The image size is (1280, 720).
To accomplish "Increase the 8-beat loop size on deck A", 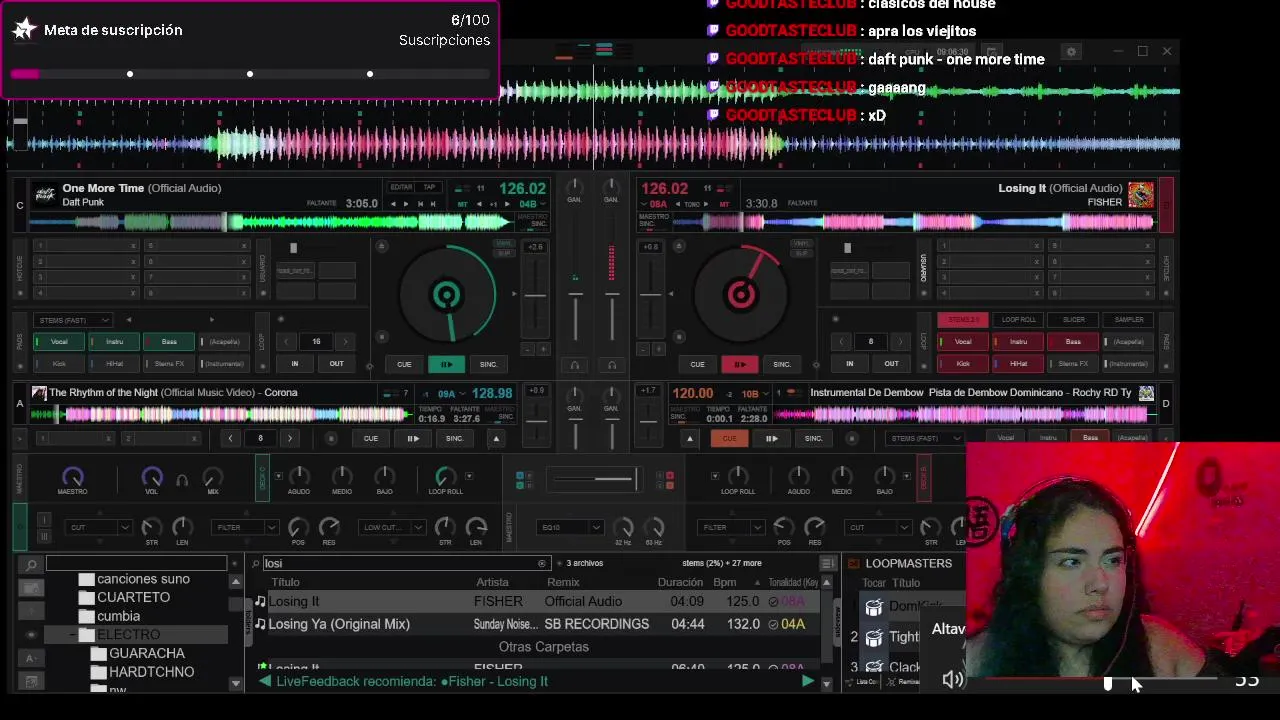I will 290,438.
